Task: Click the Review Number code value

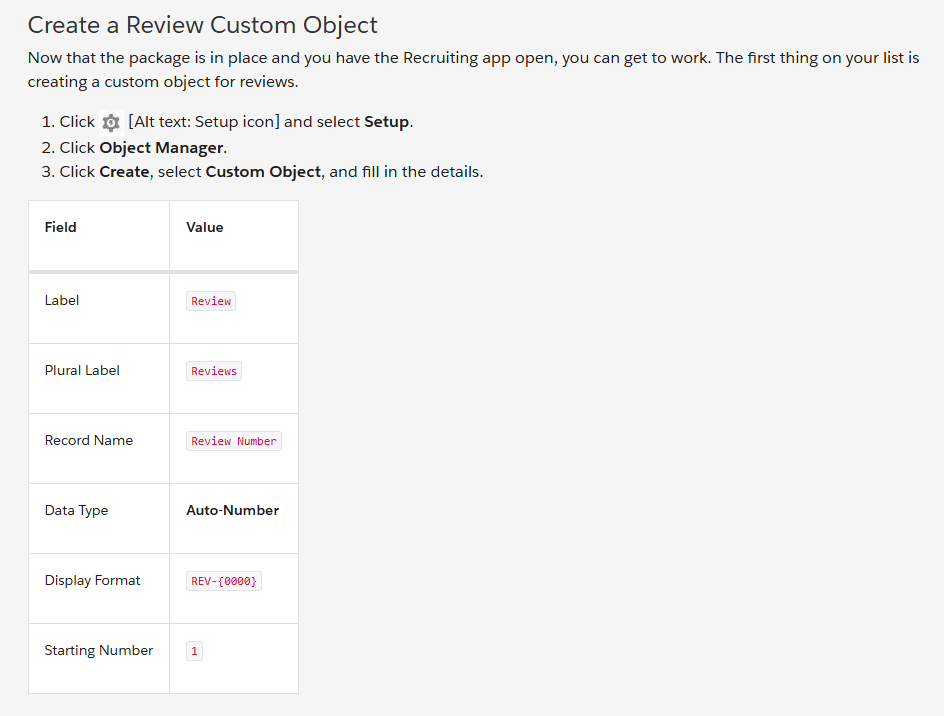Action: click(x=234, y=441)
